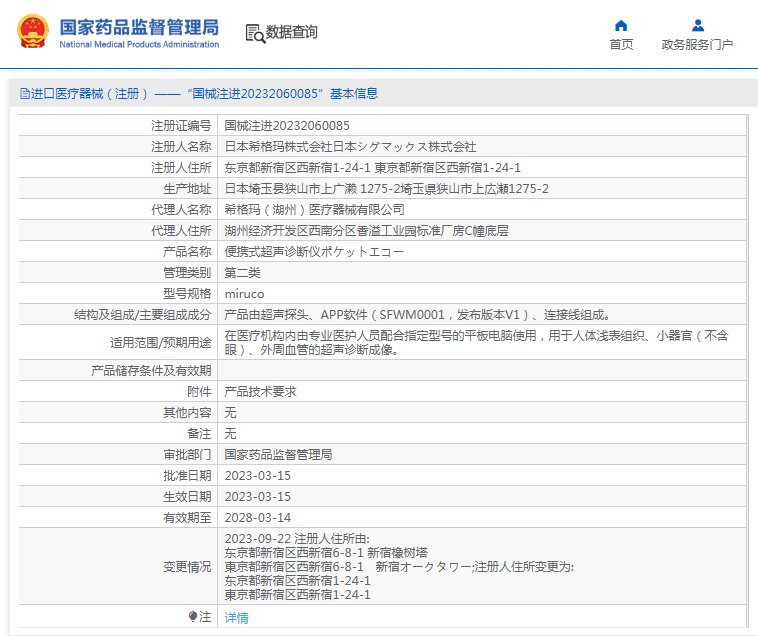Select registration number 国械注进20232060085 value
Screen dimensions: 758x636
(287, 126)
